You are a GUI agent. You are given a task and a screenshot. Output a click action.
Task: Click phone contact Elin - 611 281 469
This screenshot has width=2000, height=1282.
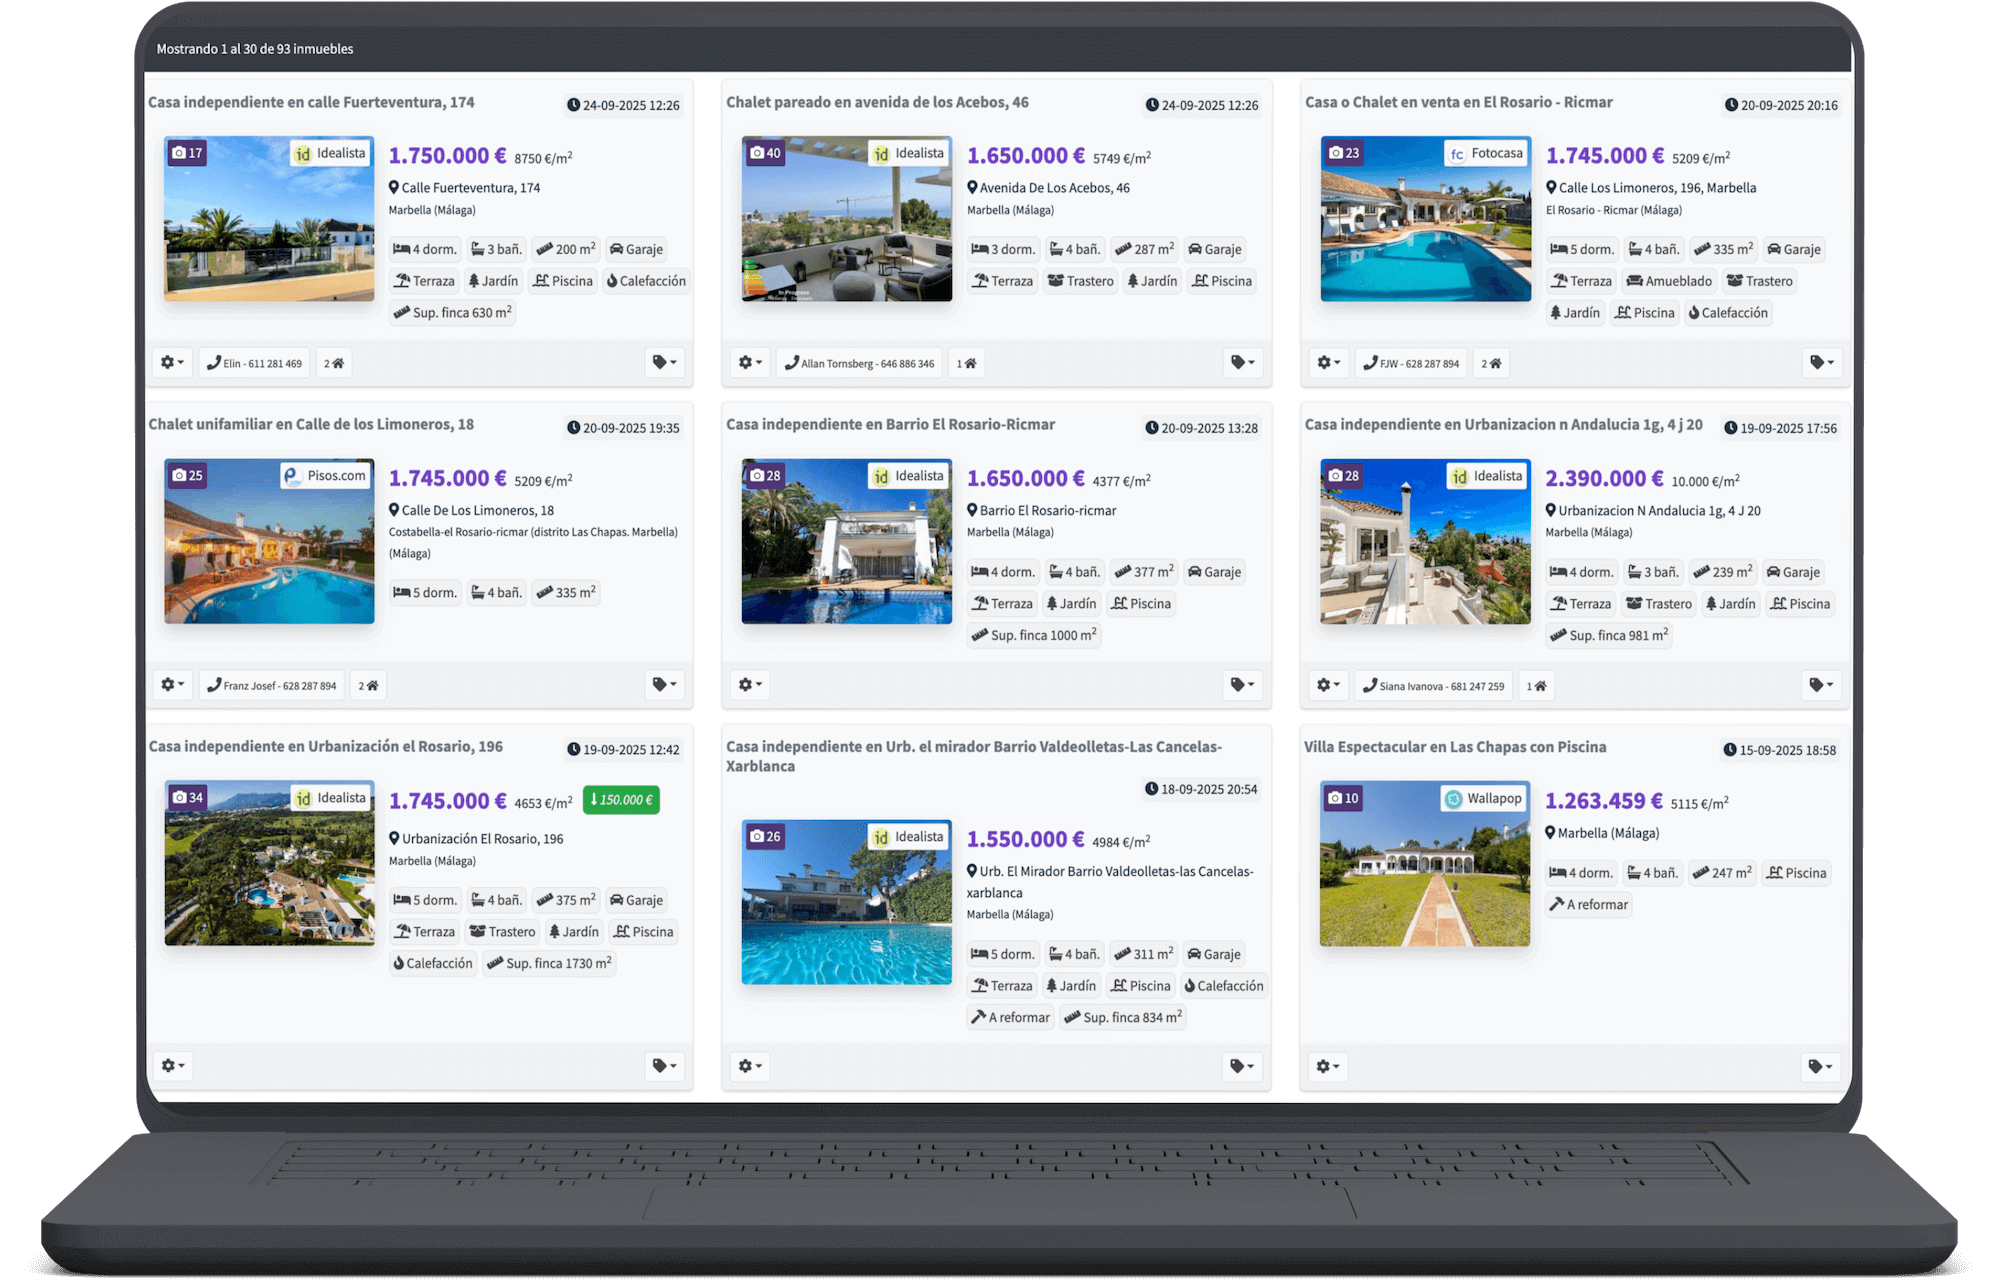[254, 363]
